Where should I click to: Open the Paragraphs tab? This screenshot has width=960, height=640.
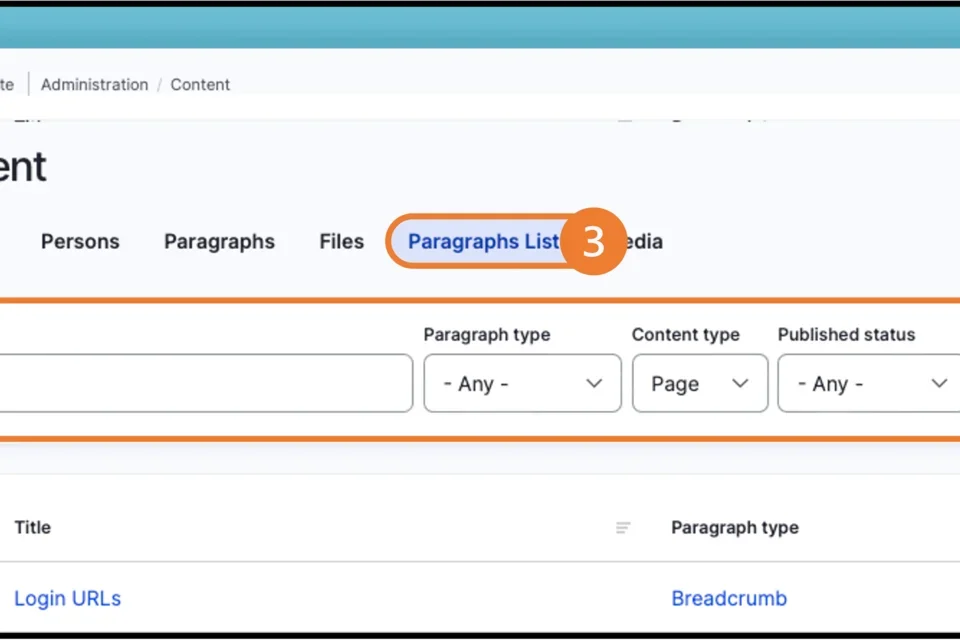(x=219, y=241)
